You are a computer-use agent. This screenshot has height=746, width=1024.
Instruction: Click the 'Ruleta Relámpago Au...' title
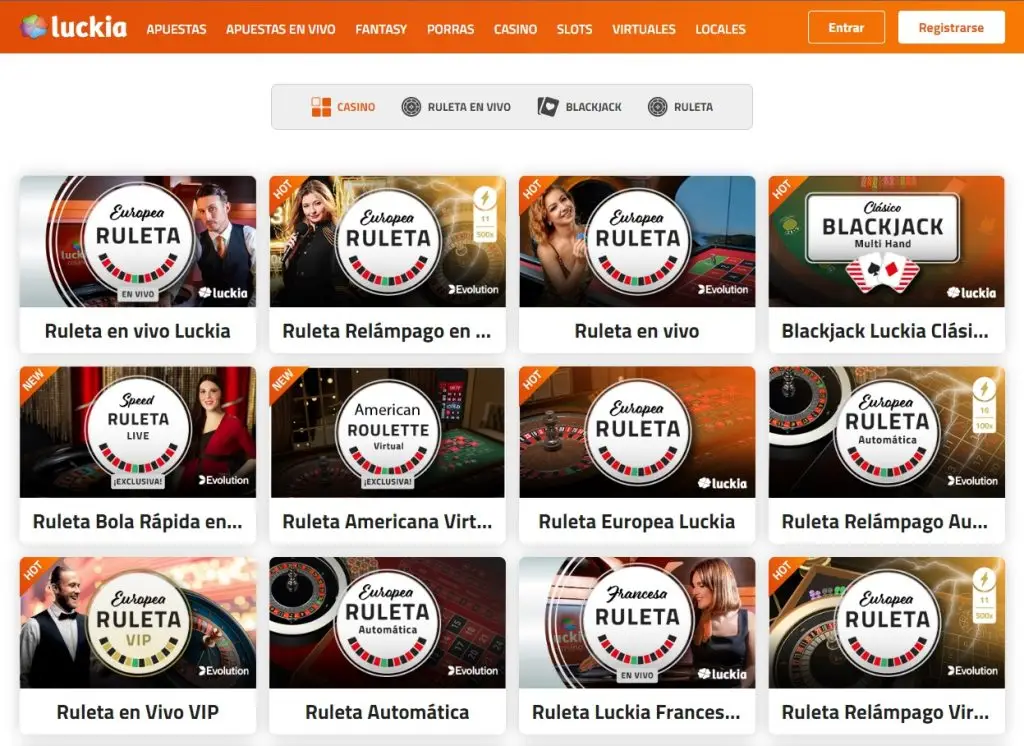(885, 521)
